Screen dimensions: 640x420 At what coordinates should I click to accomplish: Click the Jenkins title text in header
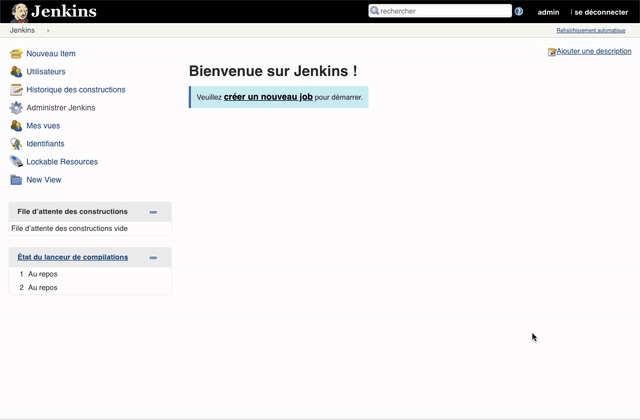(64, 11)
